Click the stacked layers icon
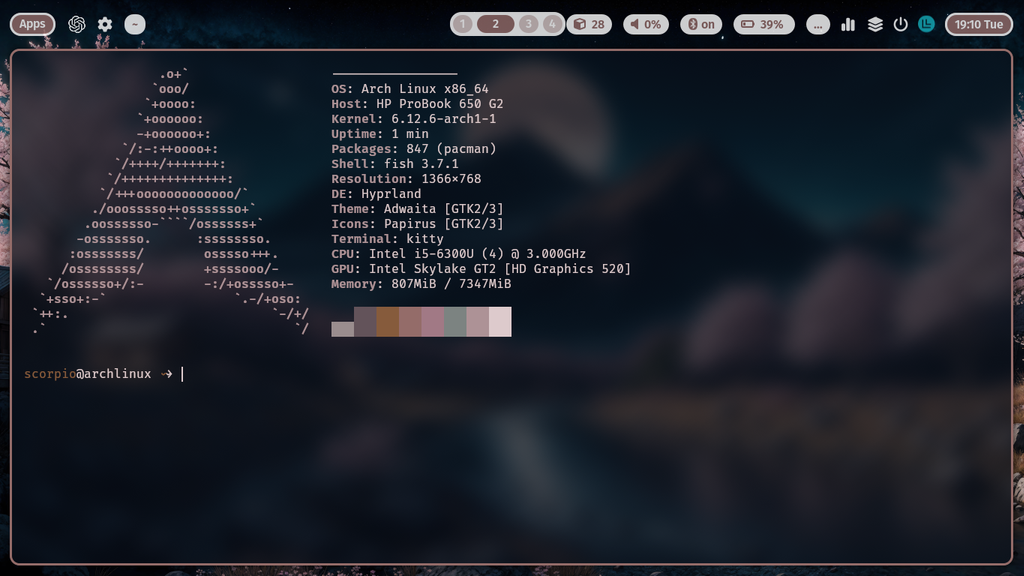 875,24
